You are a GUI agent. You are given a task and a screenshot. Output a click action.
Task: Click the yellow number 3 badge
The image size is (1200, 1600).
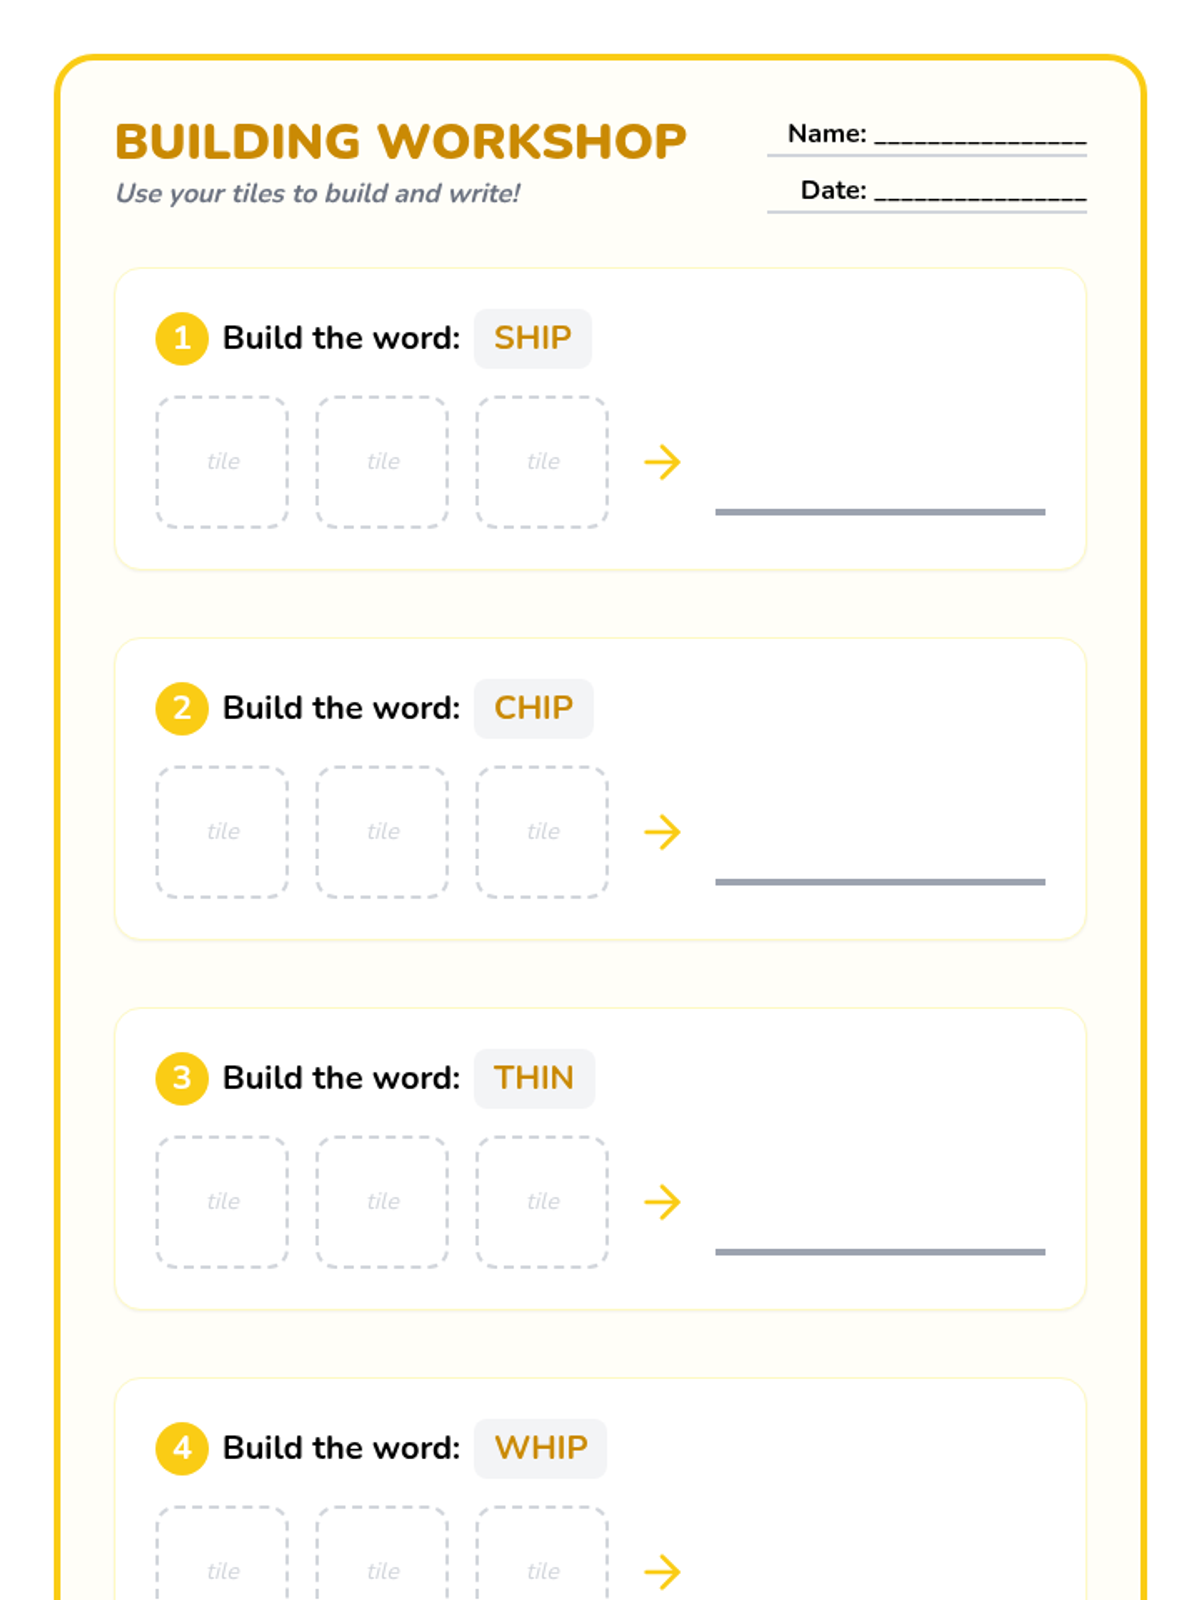[x=181, y=1078]
